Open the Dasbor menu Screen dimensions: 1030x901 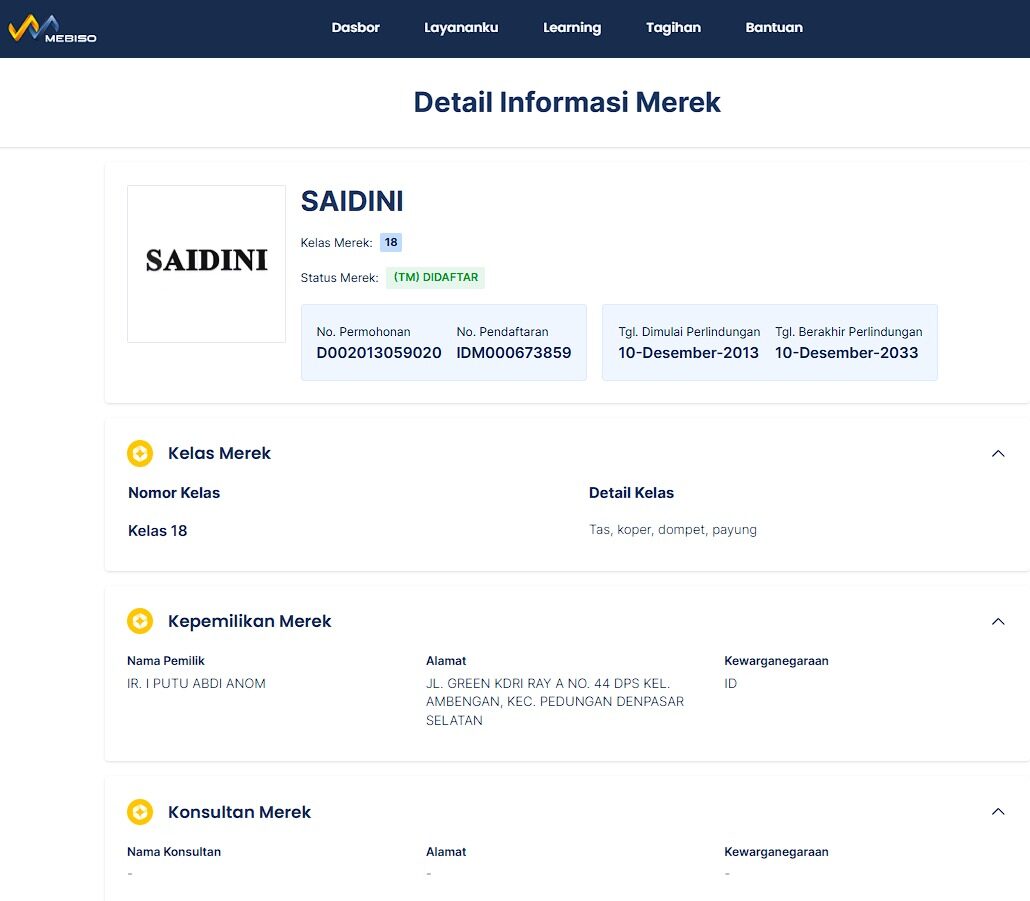[355, 28]
